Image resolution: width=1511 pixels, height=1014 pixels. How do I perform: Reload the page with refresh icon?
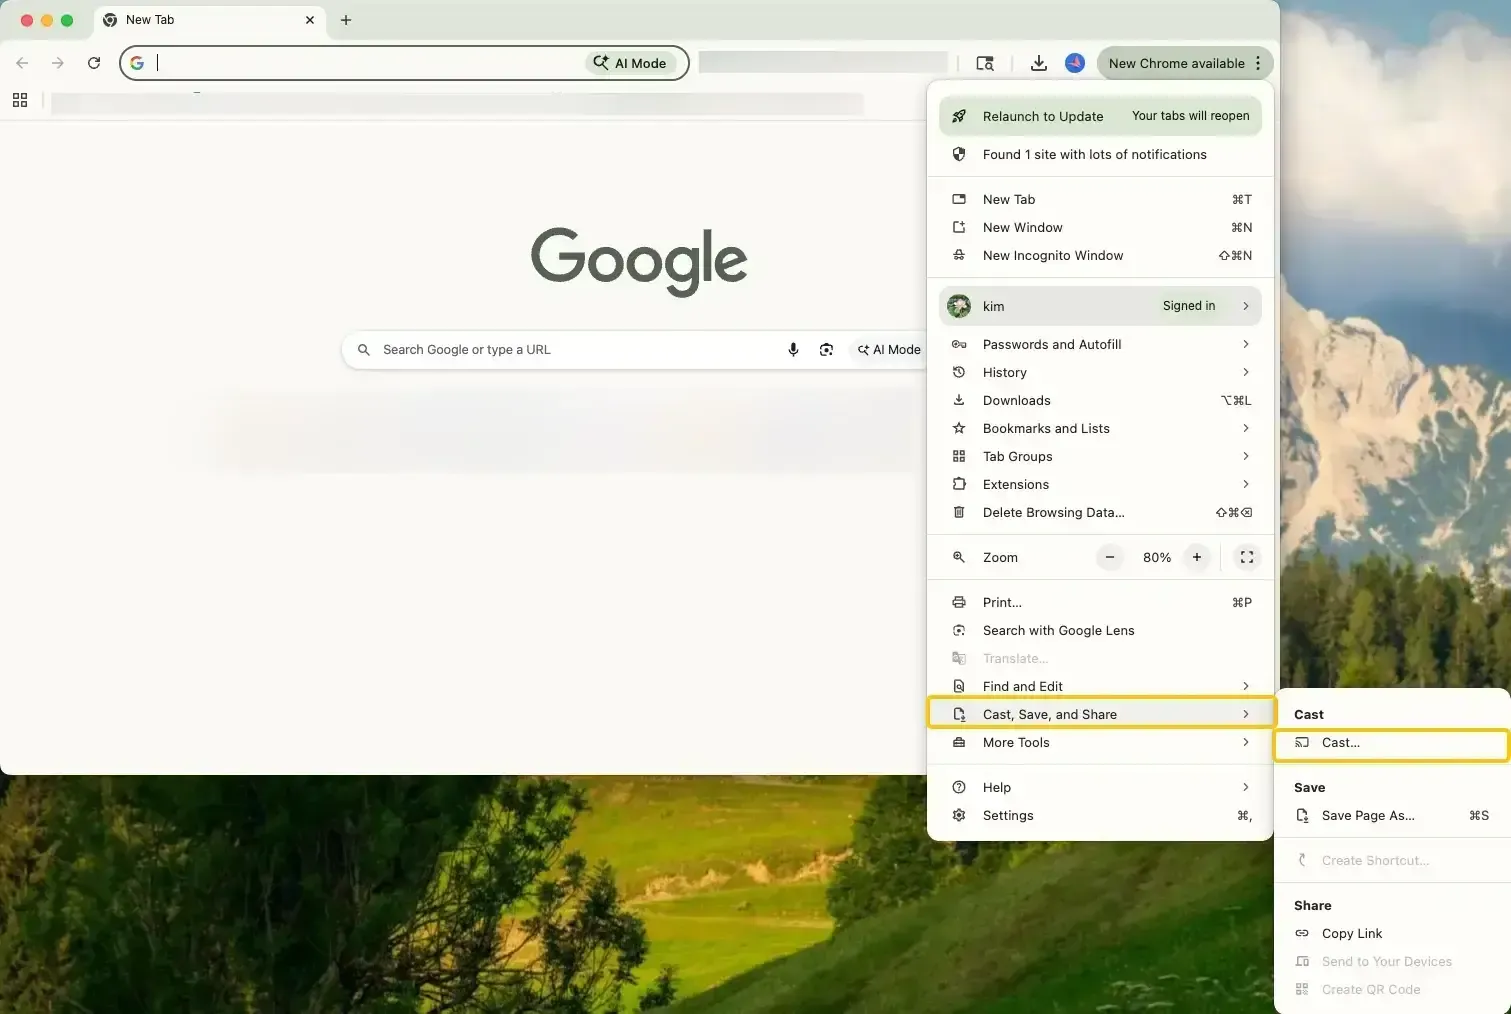[x=94, y=63]
